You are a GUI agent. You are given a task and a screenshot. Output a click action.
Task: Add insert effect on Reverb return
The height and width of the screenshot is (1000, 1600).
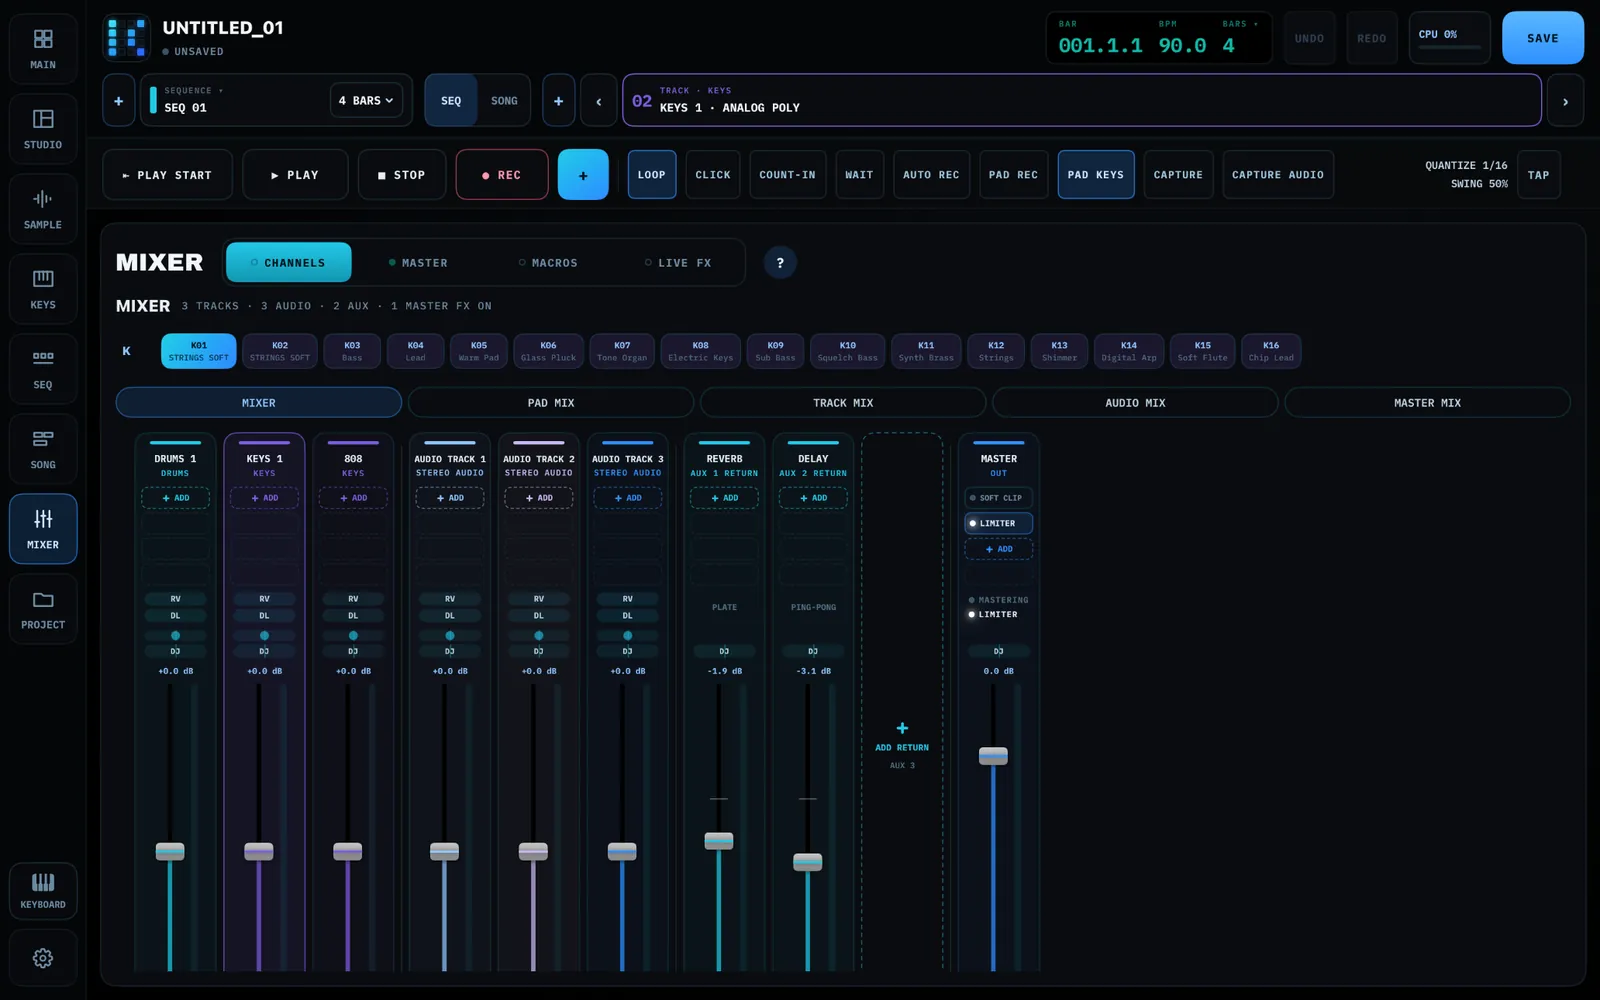click(x=724, y=497)
